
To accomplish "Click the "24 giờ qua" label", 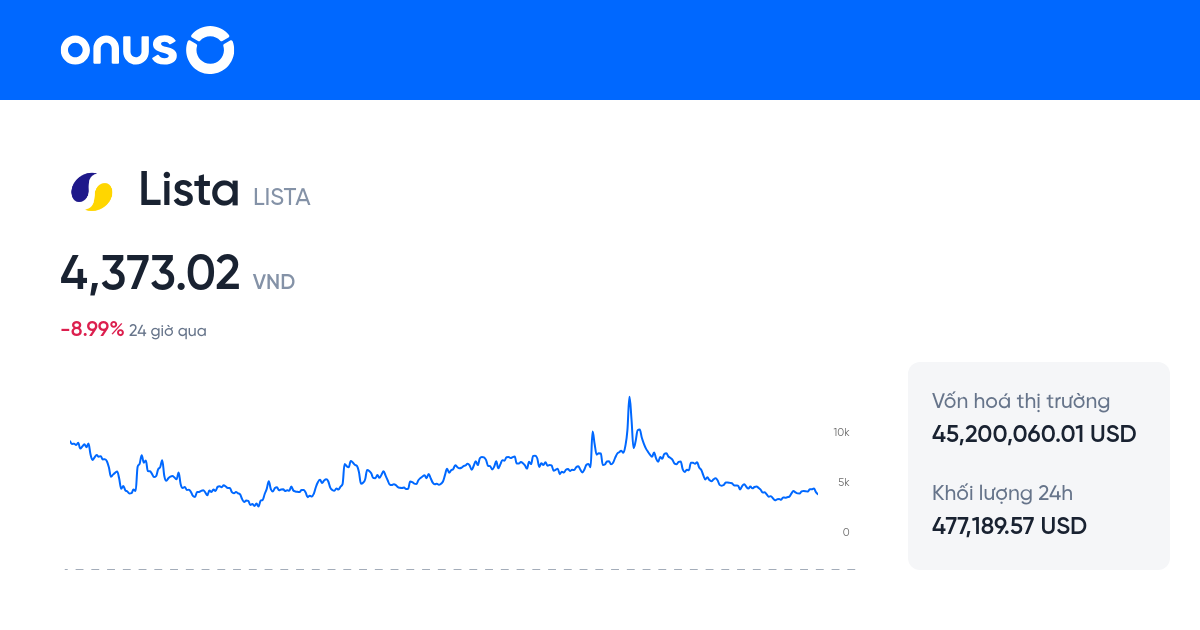I will coord(168,331).
